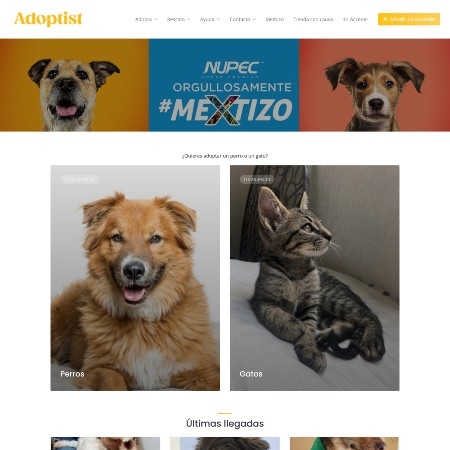Open the Contacto dropdown menu
The width and height of the screenshot is (450, 450).
(x=243, y=19)
